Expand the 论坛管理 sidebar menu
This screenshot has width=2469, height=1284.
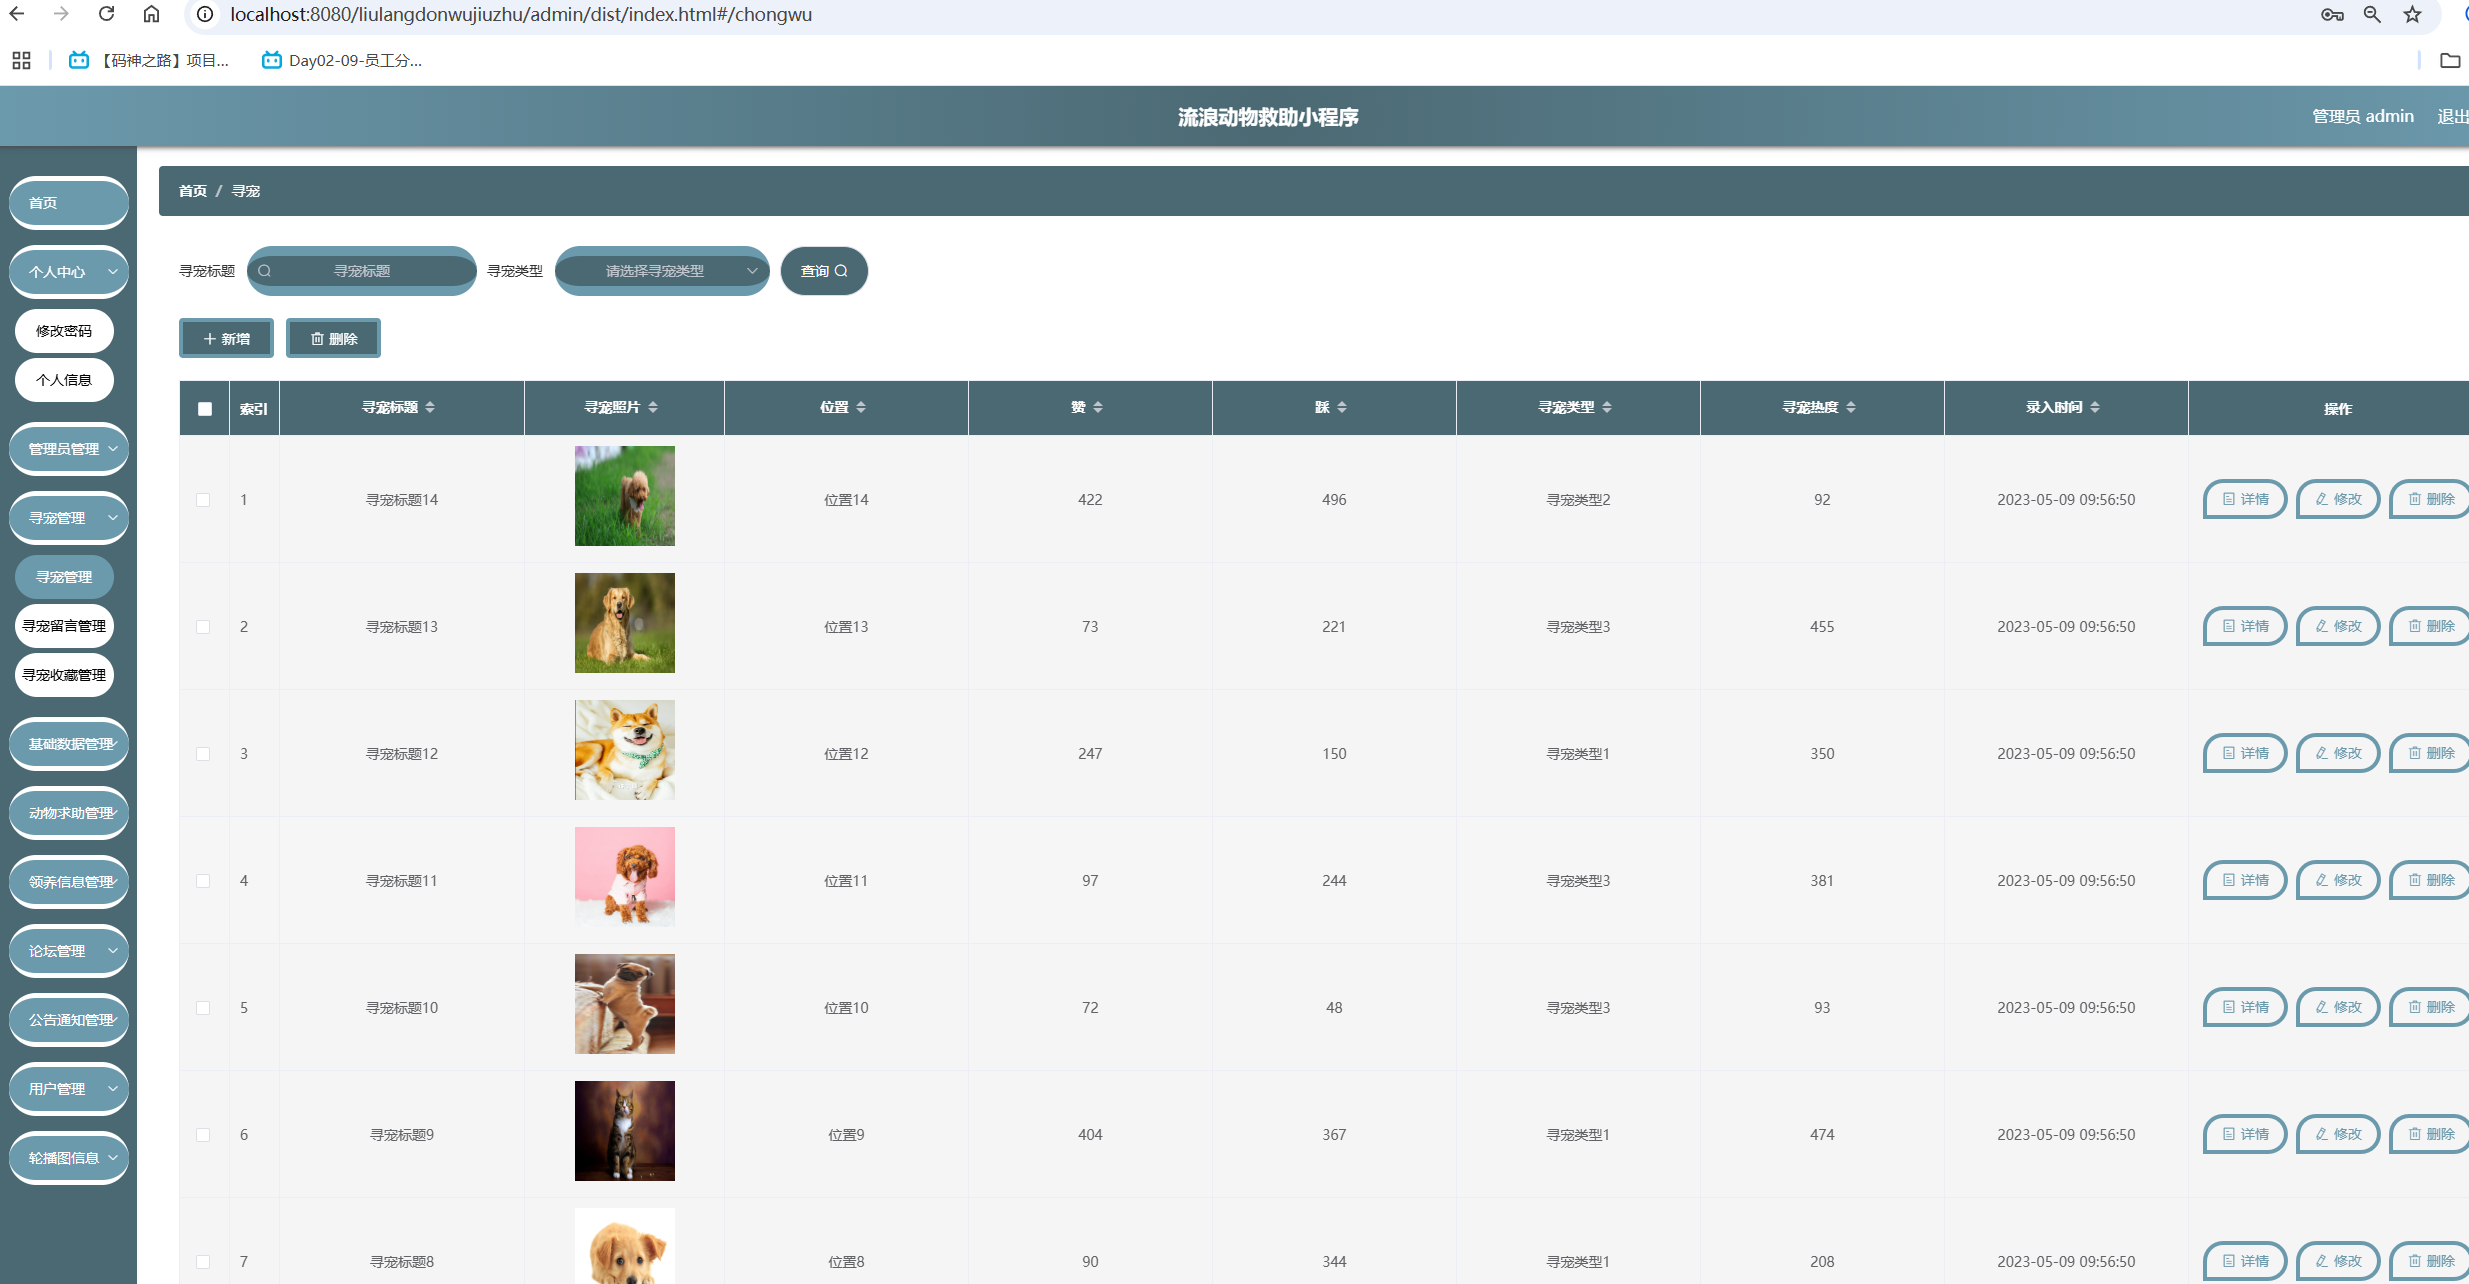tap(69, 951)
